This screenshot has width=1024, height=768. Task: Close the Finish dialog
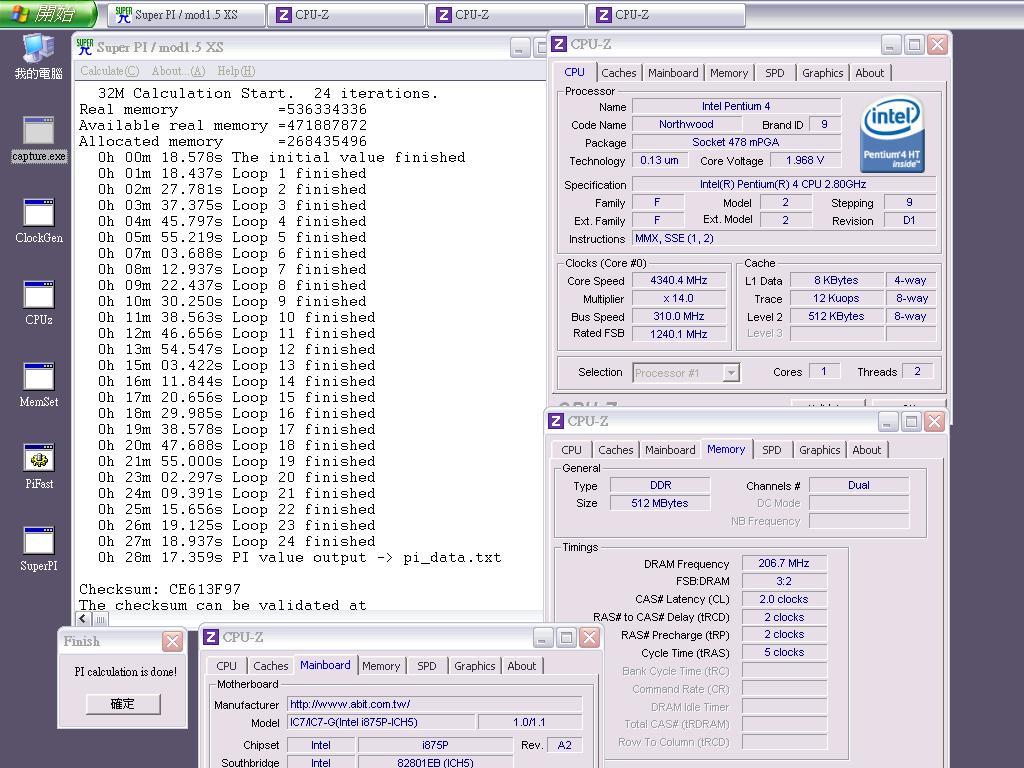pyautogui.click(x=173, y=642)
